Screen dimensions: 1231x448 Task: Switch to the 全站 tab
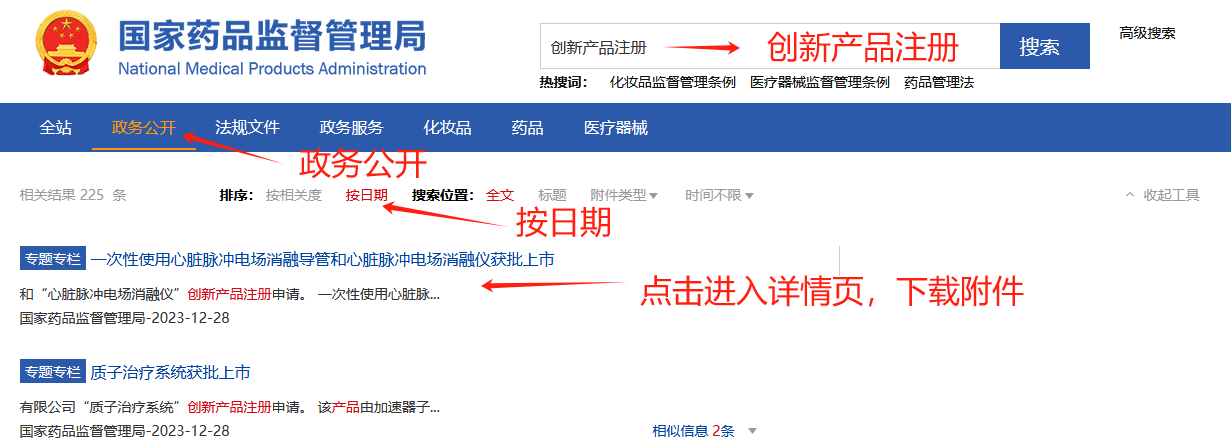[56, 127]
